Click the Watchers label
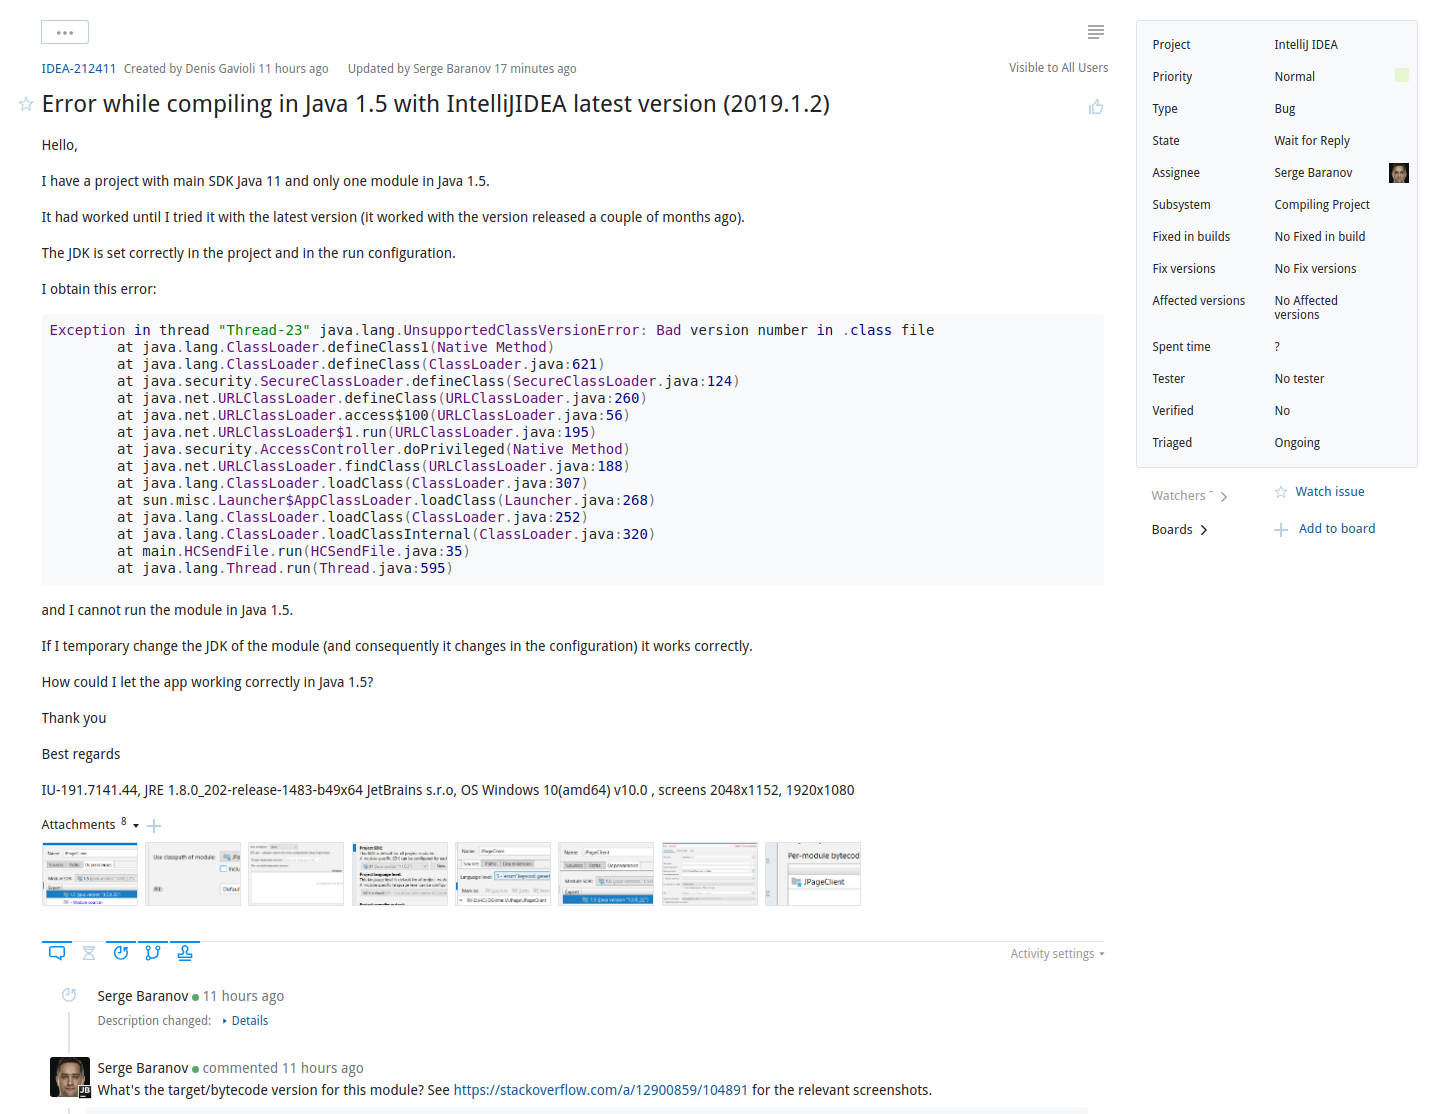 (x=1180, y=496)
